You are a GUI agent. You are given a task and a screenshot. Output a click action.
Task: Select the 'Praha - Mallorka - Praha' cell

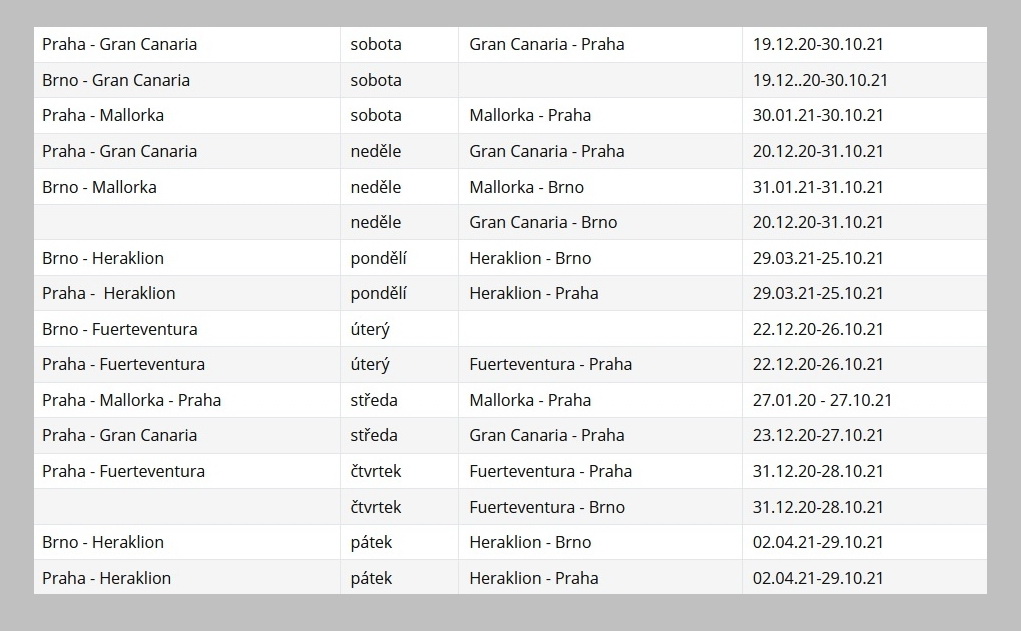click(x=187, y=400)
